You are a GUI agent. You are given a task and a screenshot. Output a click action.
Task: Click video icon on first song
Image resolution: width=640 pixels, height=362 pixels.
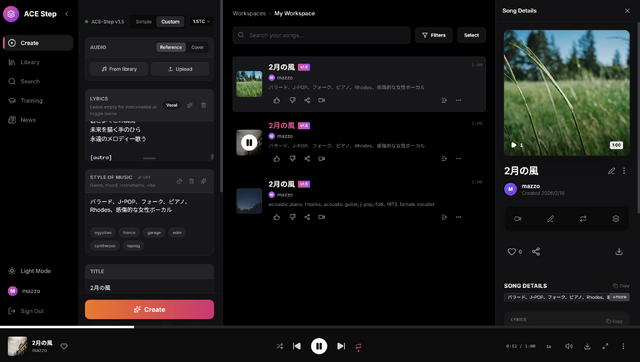[322, 100]
